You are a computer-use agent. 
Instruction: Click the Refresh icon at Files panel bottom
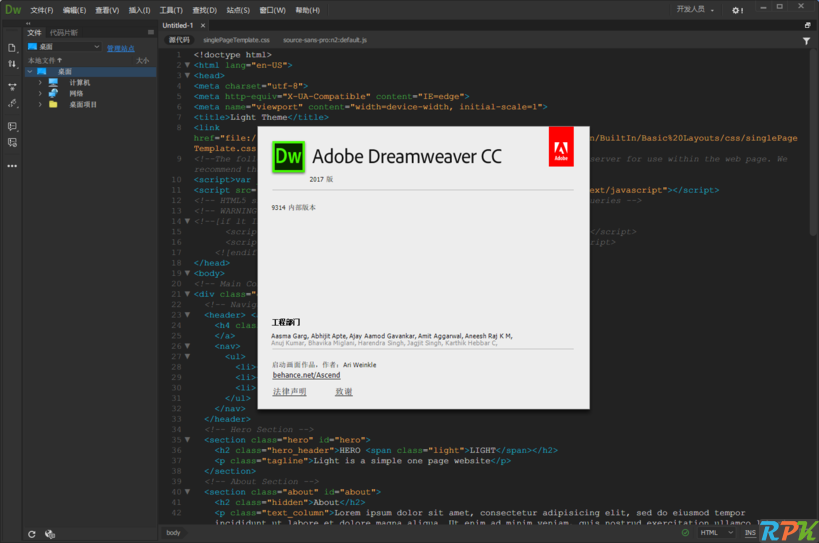point(32,534)
